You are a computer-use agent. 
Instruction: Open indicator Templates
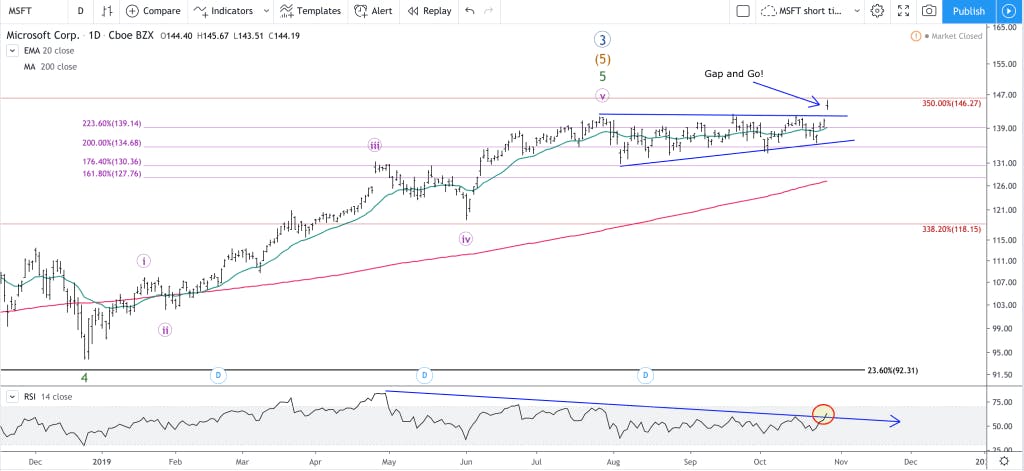pyautogui.click(x=311, y=11)
